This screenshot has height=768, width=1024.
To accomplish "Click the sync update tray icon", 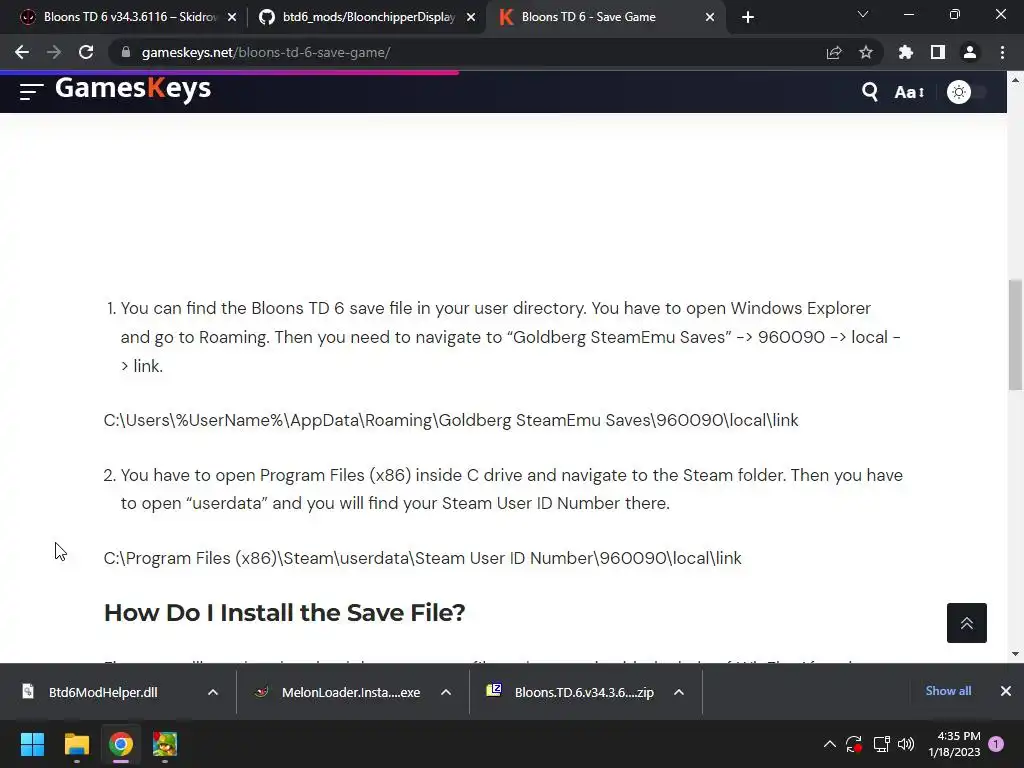I will [854, 744].
